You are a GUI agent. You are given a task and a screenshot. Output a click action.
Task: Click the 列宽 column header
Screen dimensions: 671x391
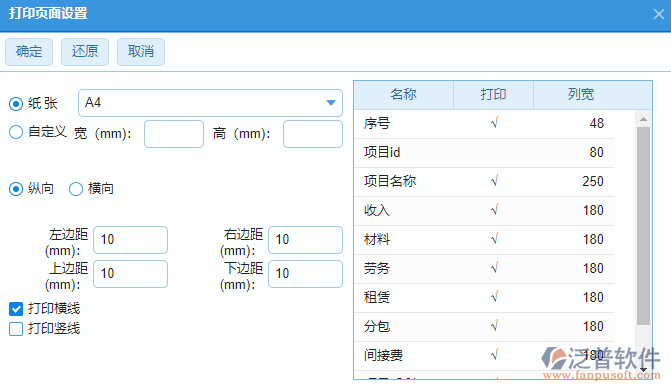(581, 95)
